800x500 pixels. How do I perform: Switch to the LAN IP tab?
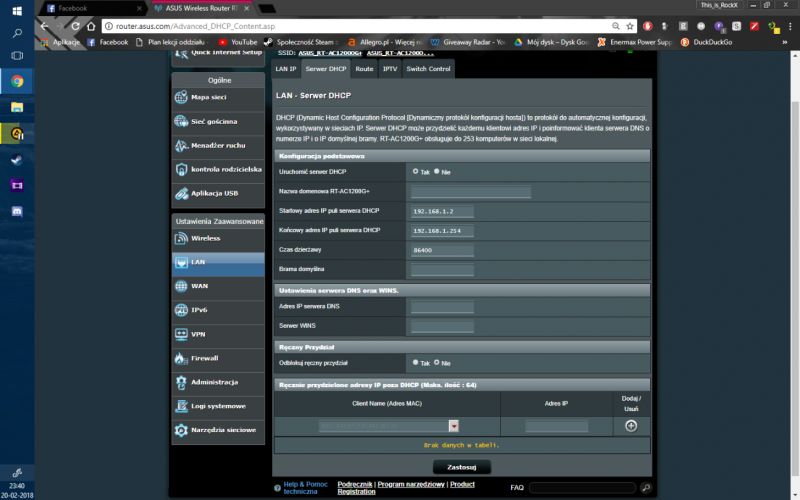(286, 69)
